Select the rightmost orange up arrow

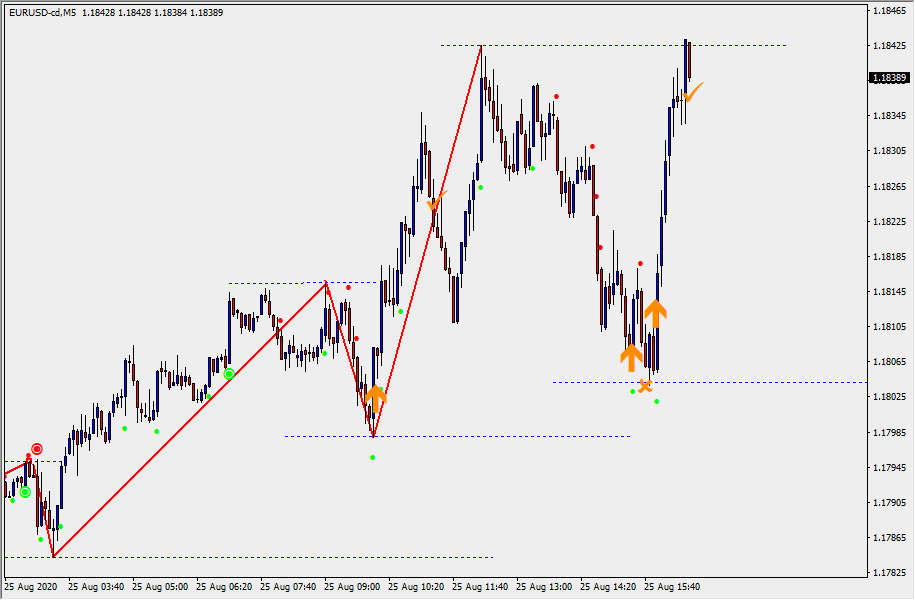[x=655, y=312]
